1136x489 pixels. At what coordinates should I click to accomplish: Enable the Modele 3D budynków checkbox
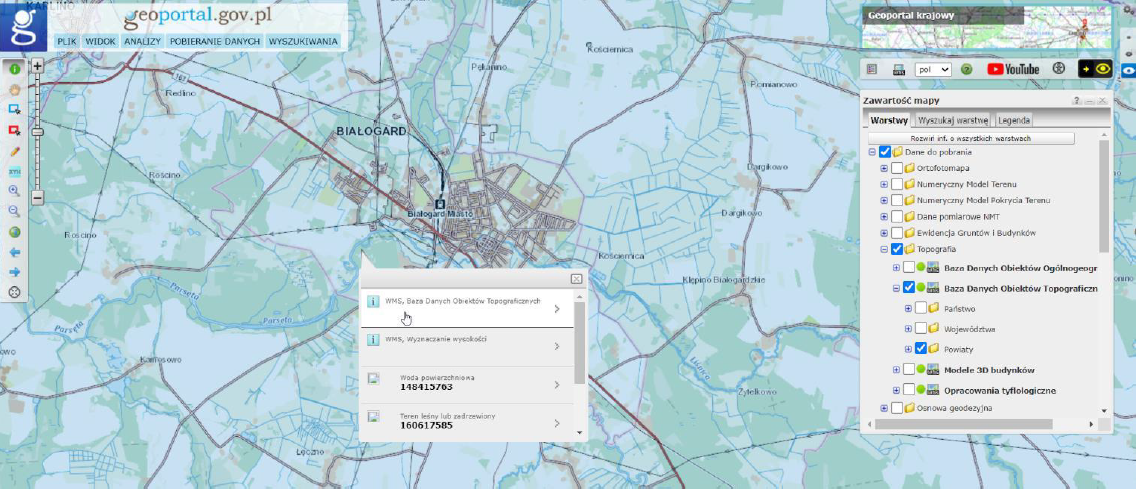909,370
